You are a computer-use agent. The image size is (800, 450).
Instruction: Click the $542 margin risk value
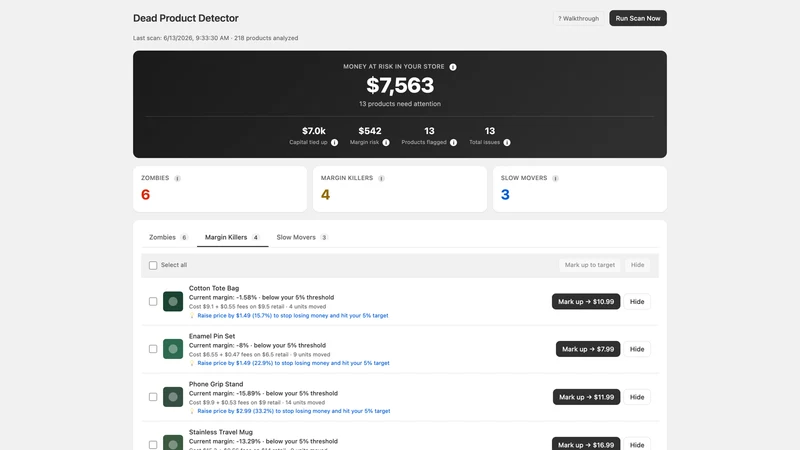370,131
